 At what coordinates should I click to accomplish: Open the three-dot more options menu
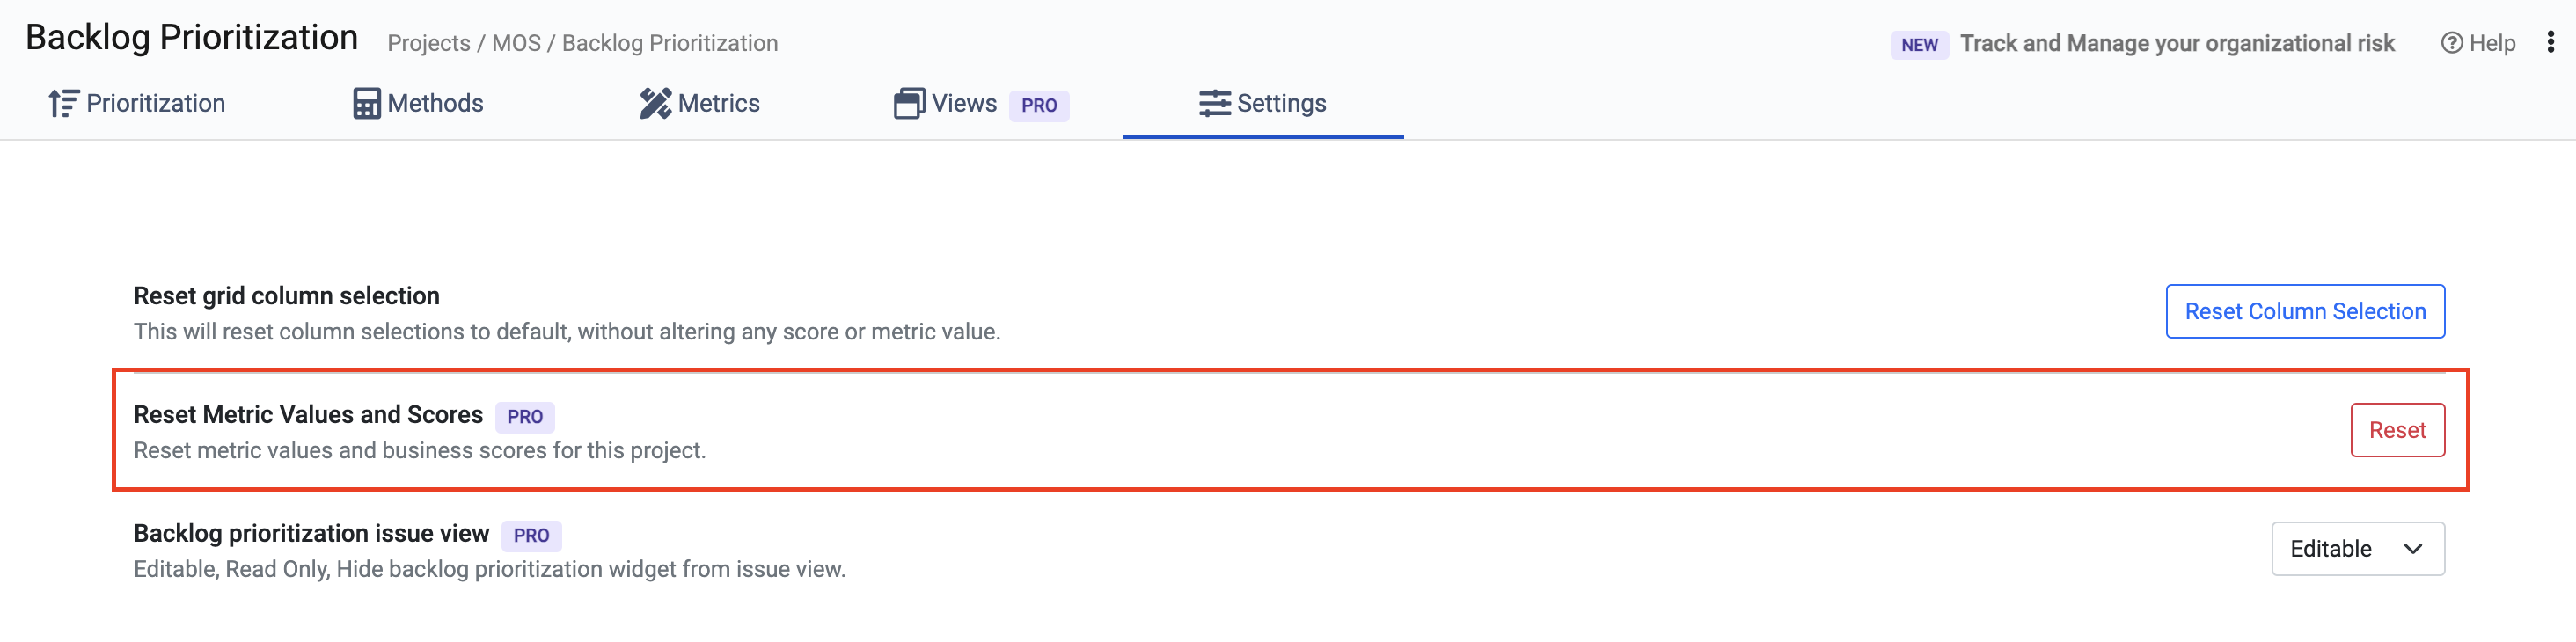click(2550, 42)
